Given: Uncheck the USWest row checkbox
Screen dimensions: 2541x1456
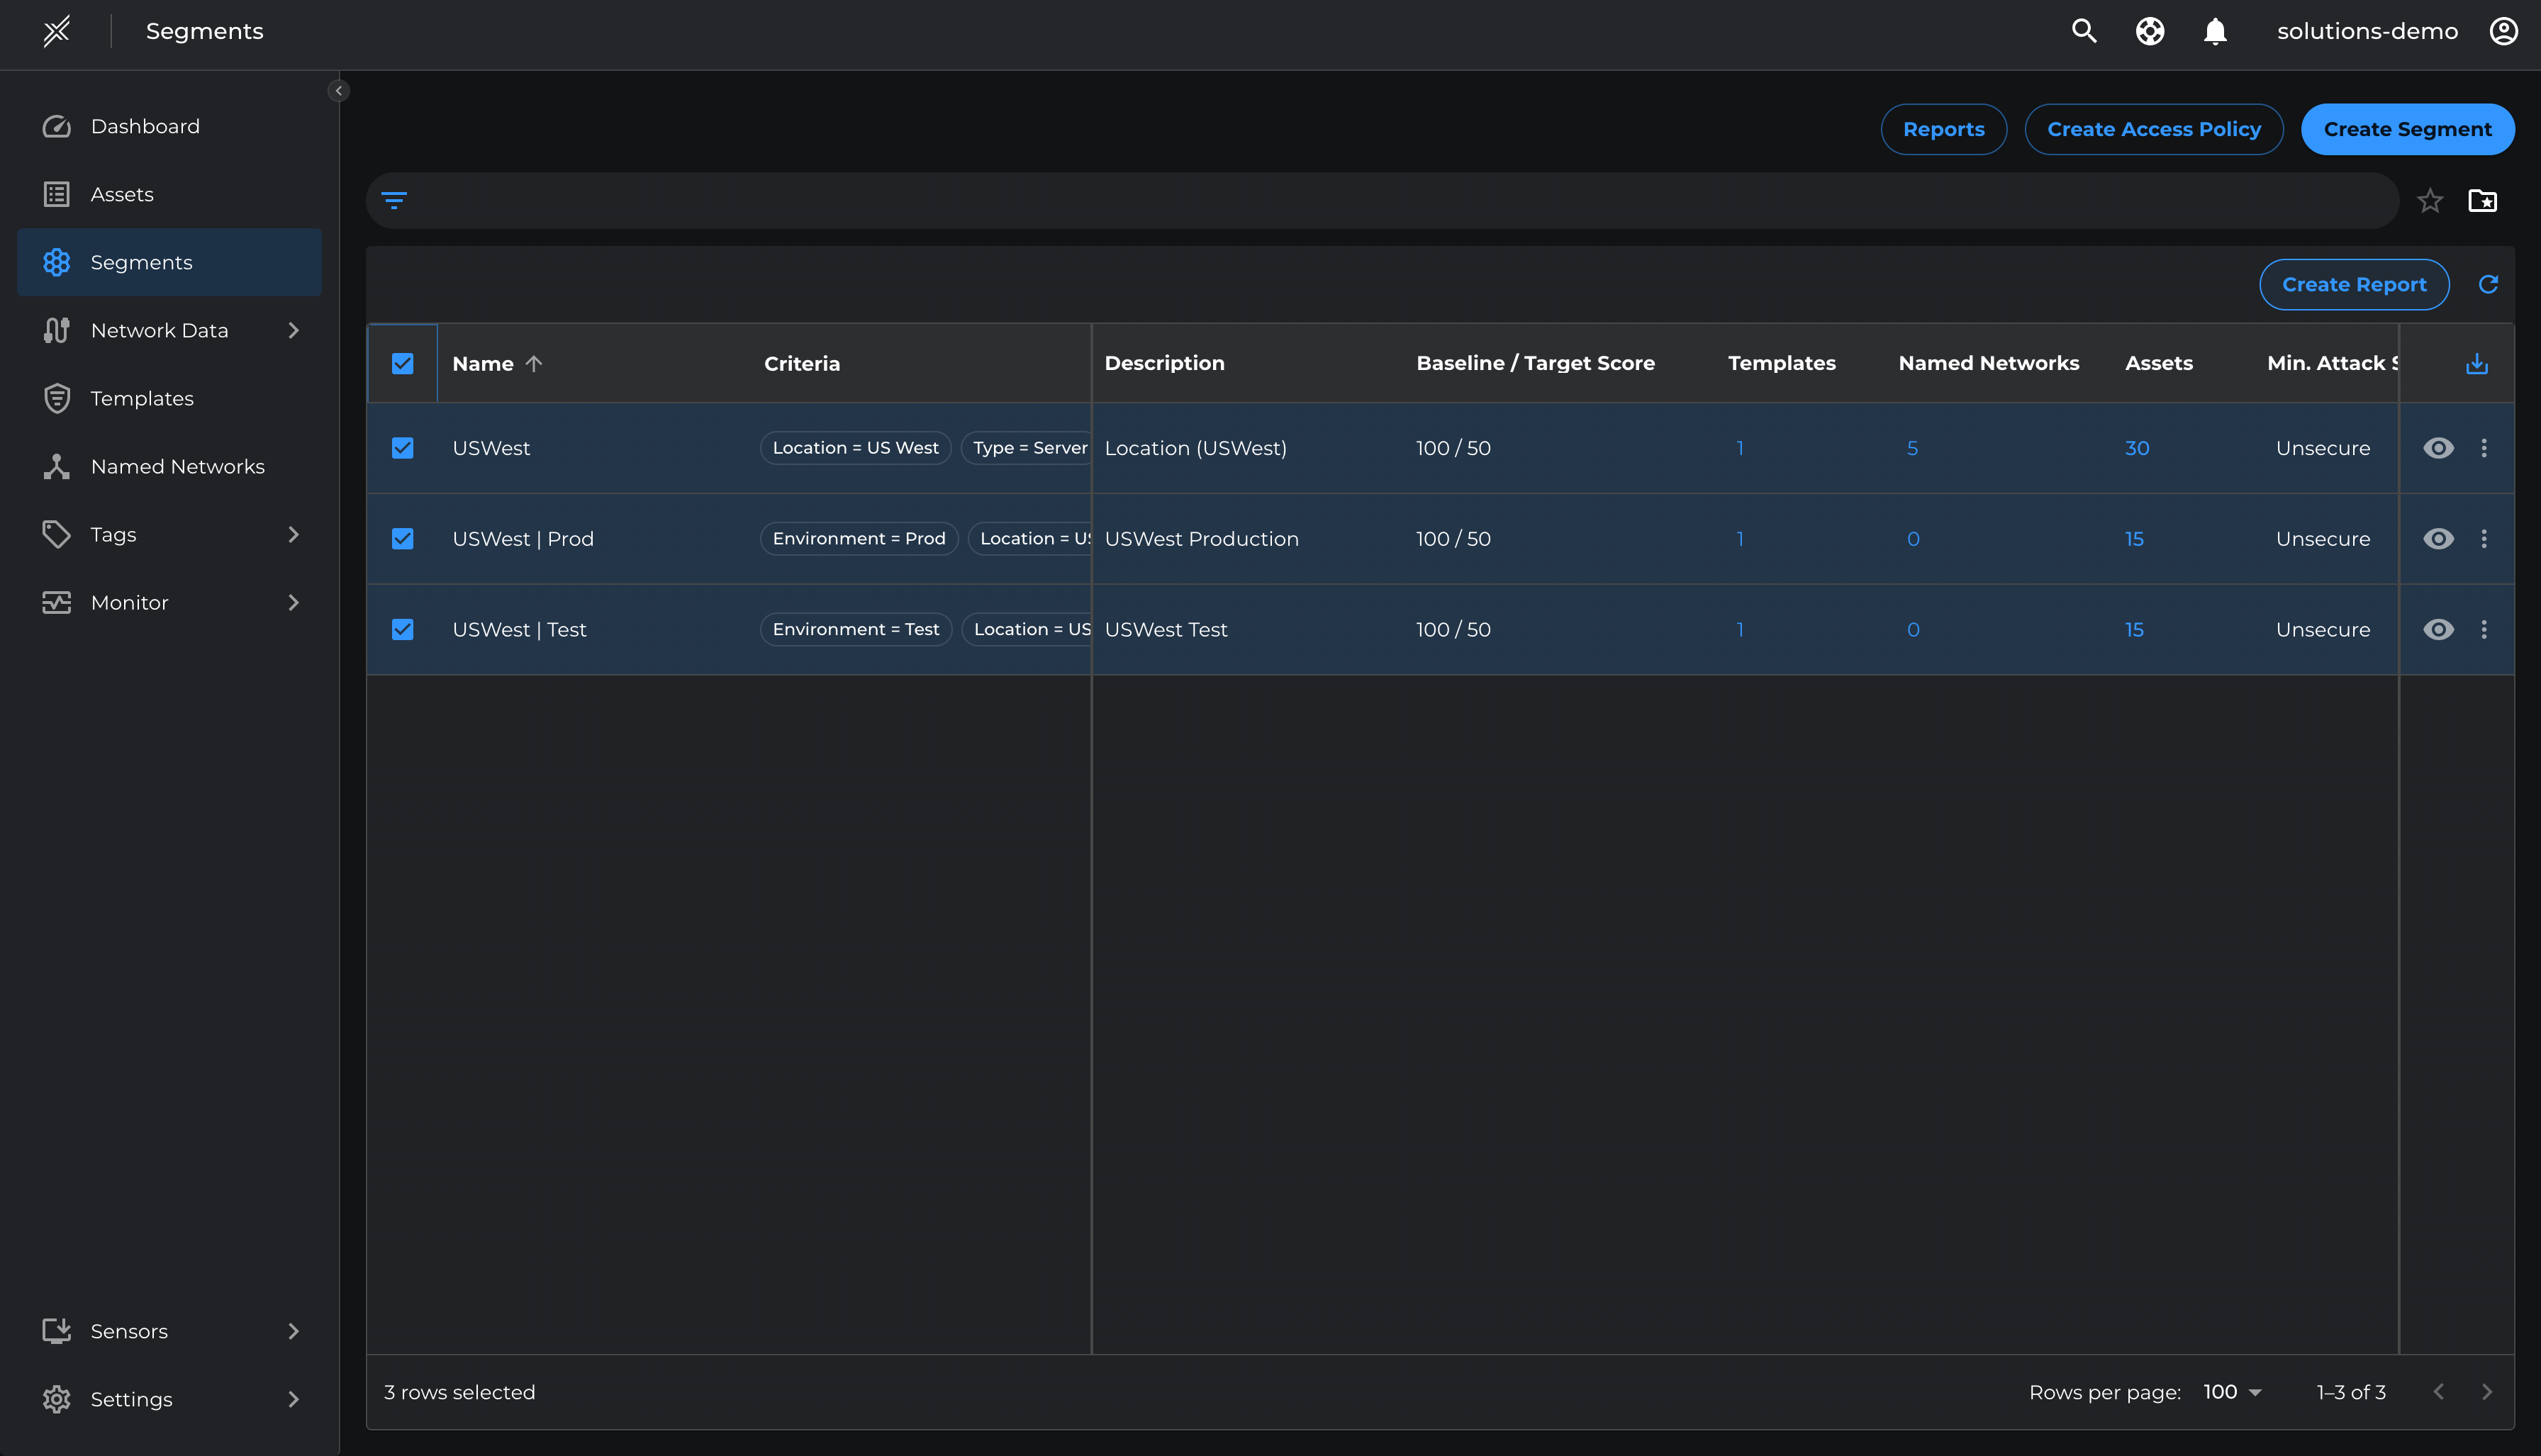Looking at the screenshot, I should pyautogui.click(x=403, y=448).
